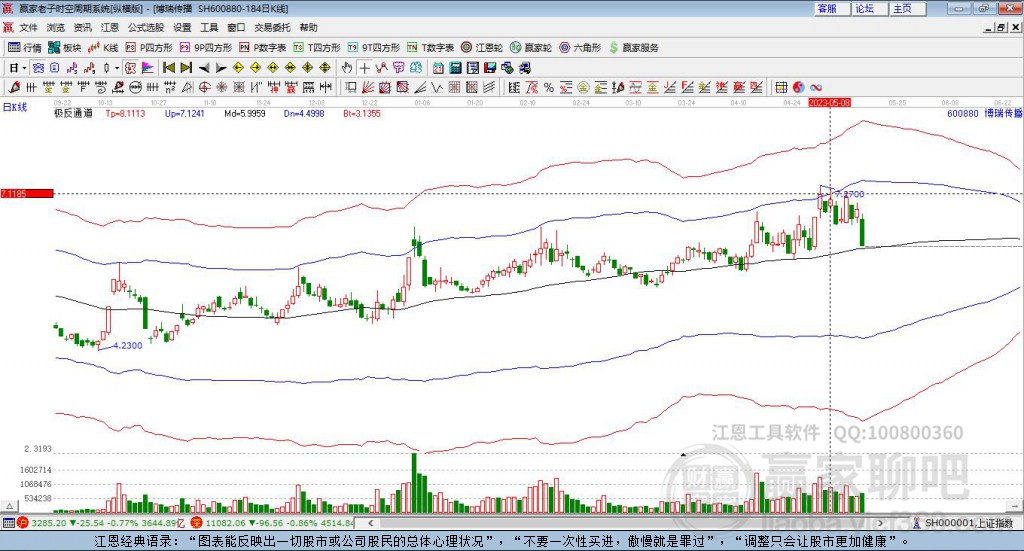Select the hand pan tool

[x=347, y=68]
